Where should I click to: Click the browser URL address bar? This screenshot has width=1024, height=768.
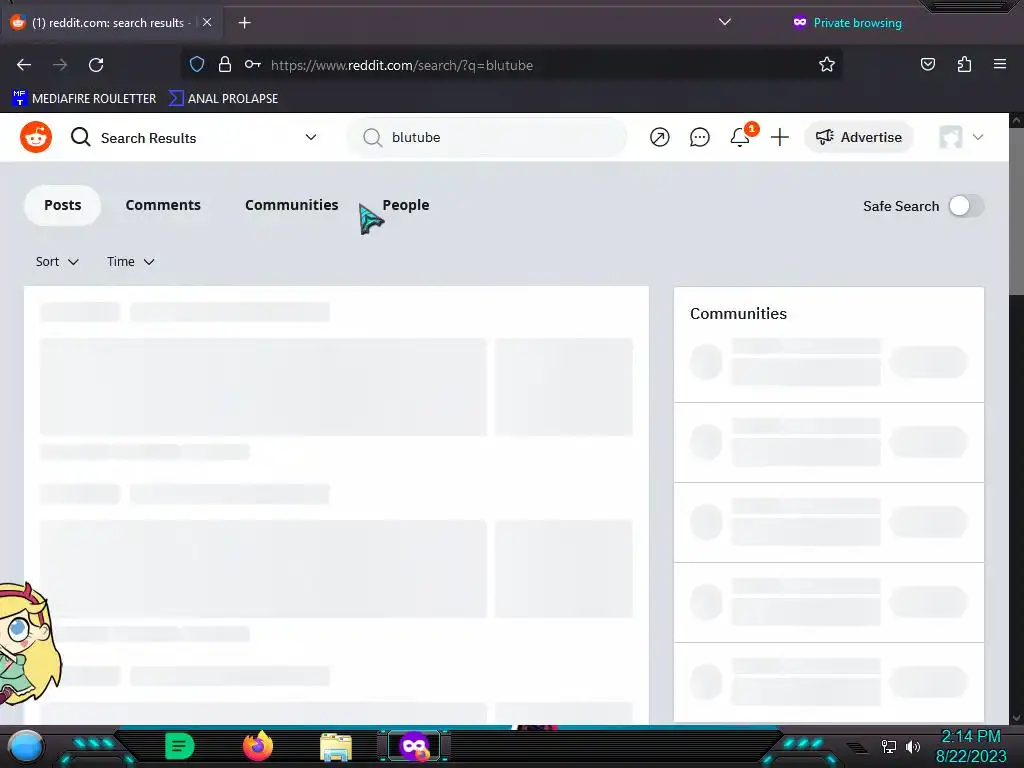pyautogui.click(x=509, y=65)
